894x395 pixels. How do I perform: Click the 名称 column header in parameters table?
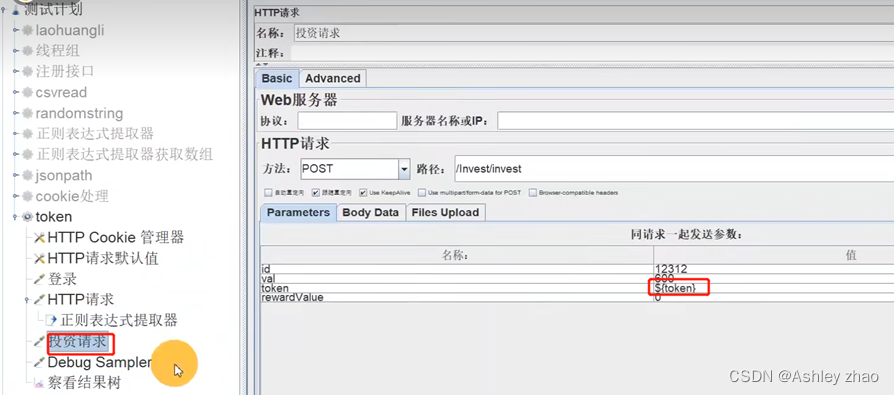pyautogui.click(x=457, y=256)
